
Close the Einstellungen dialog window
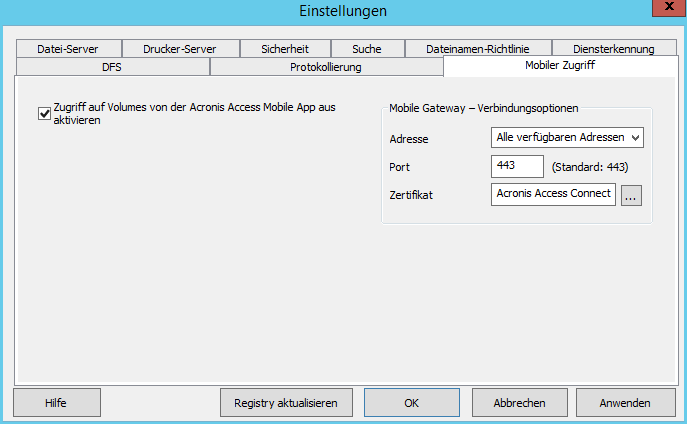click(669, 7)
